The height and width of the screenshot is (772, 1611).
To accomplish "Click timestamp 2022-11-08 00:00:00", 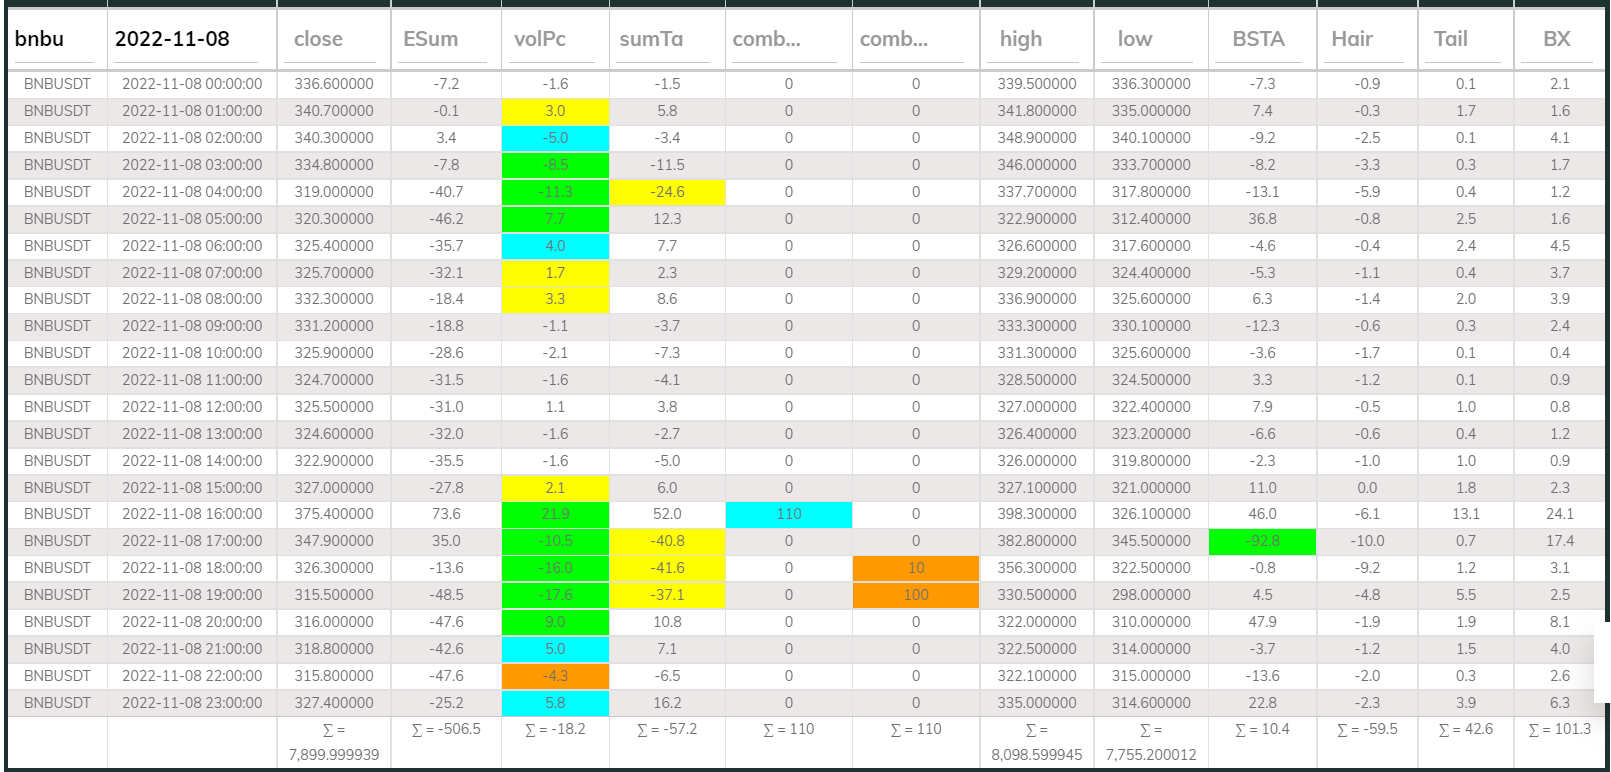I will coord(192,84).
